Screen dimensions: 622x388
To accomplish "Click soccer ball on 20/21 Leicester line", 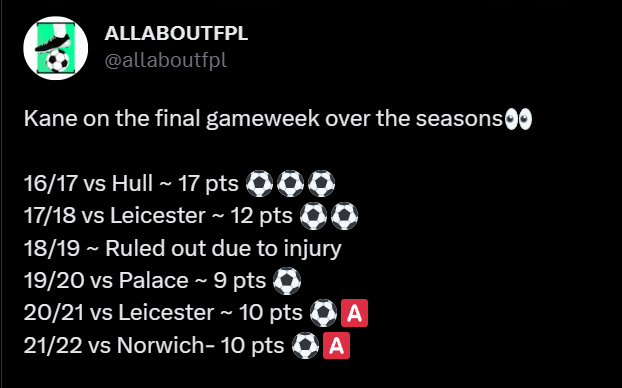I will (323, 313).
